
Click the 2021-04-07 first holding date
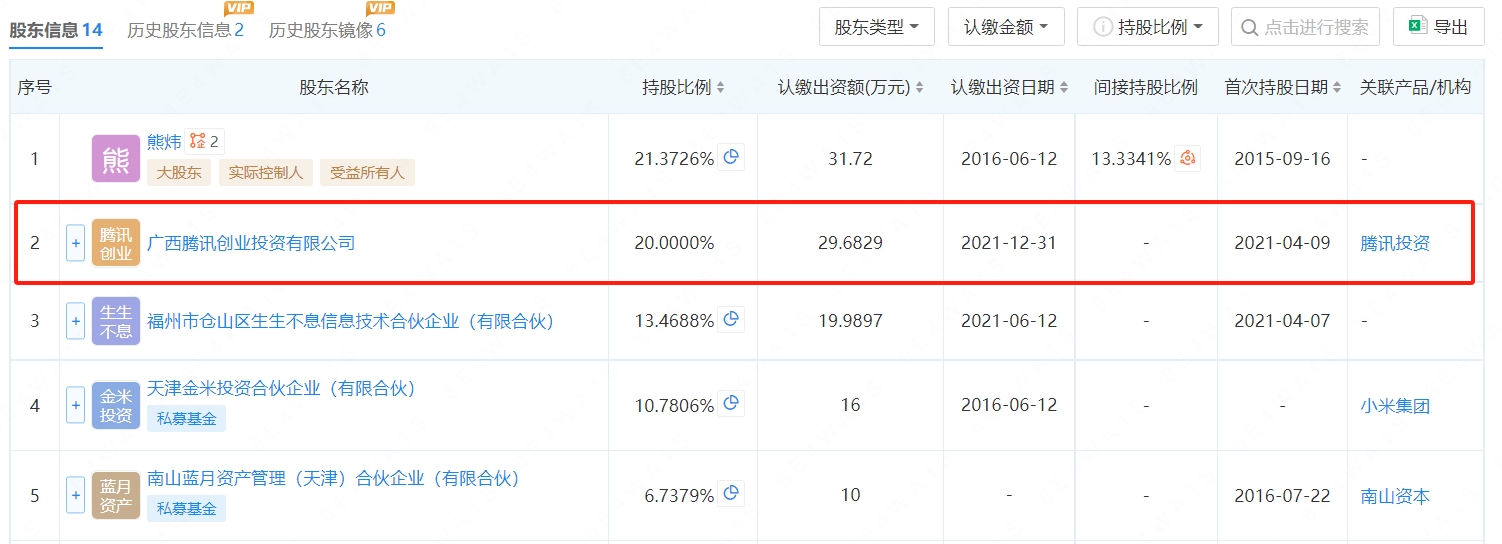click(1282, 321)
